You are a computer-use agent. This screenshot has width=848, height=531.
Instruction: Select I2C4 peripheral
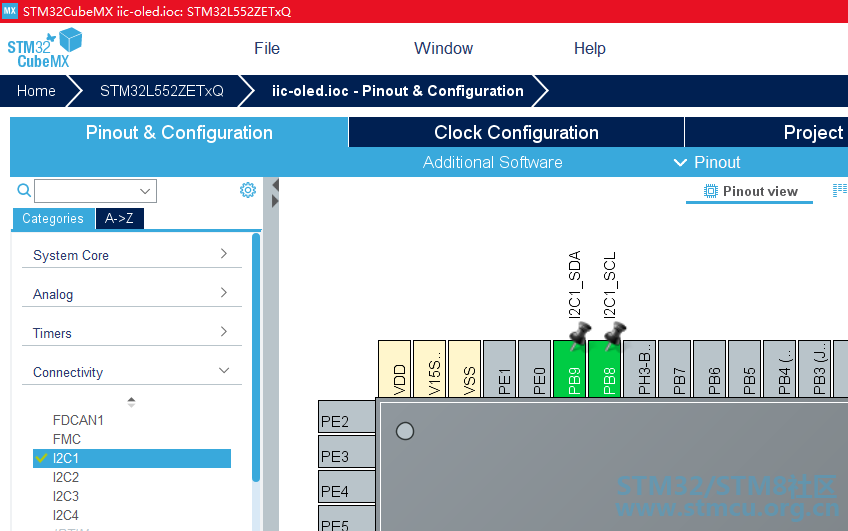coord(65,515)
